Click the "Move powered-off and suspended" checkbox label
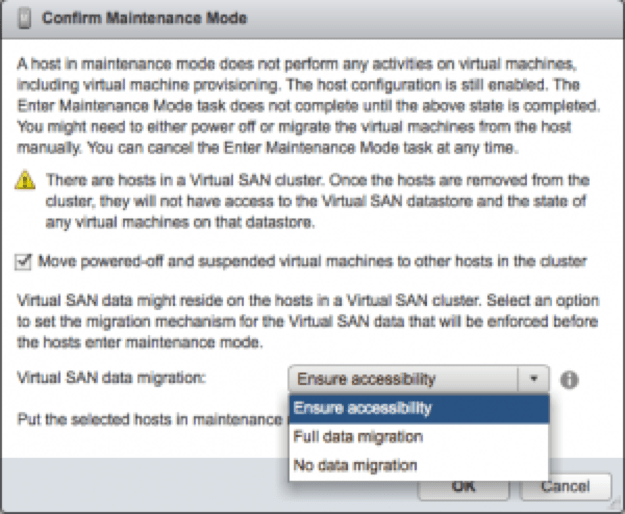 click(312, 261)
